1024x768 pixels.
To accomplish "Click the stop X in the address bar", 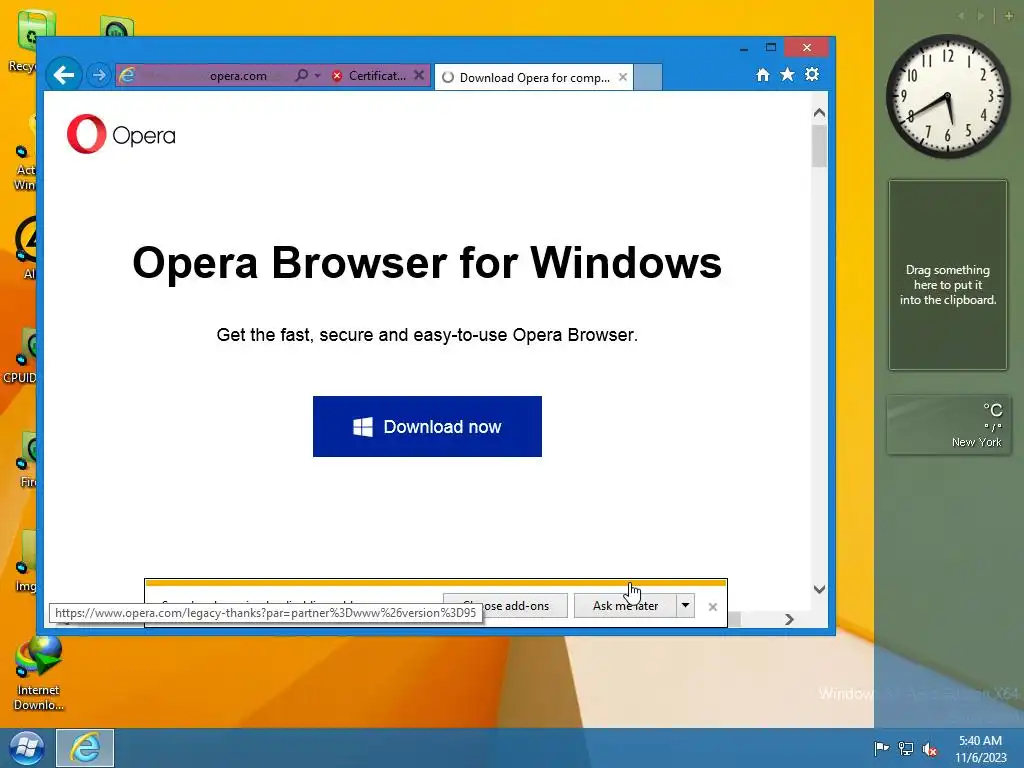I will coord(419,75).
